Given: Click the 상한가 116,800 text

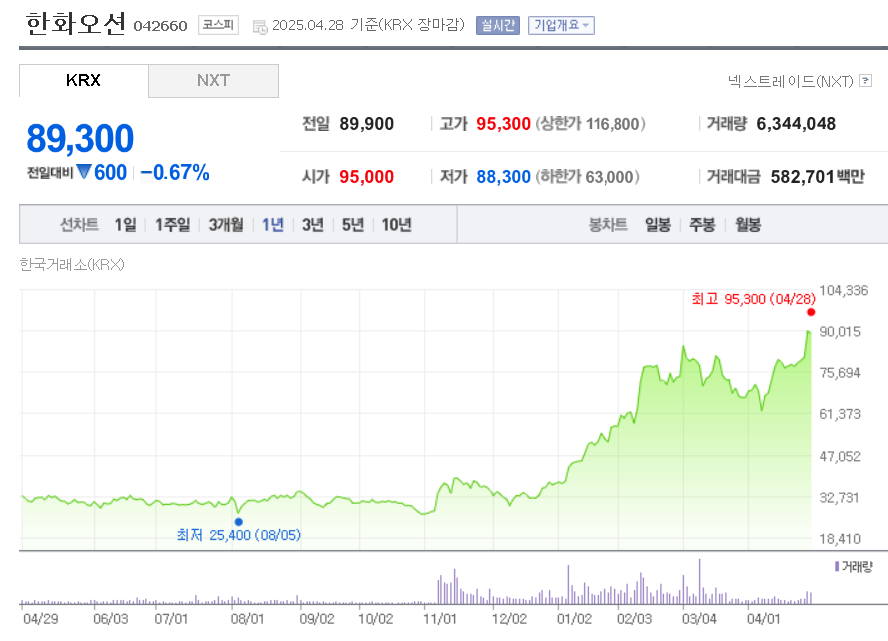Looking at the screenshot, I should (590, 123).
